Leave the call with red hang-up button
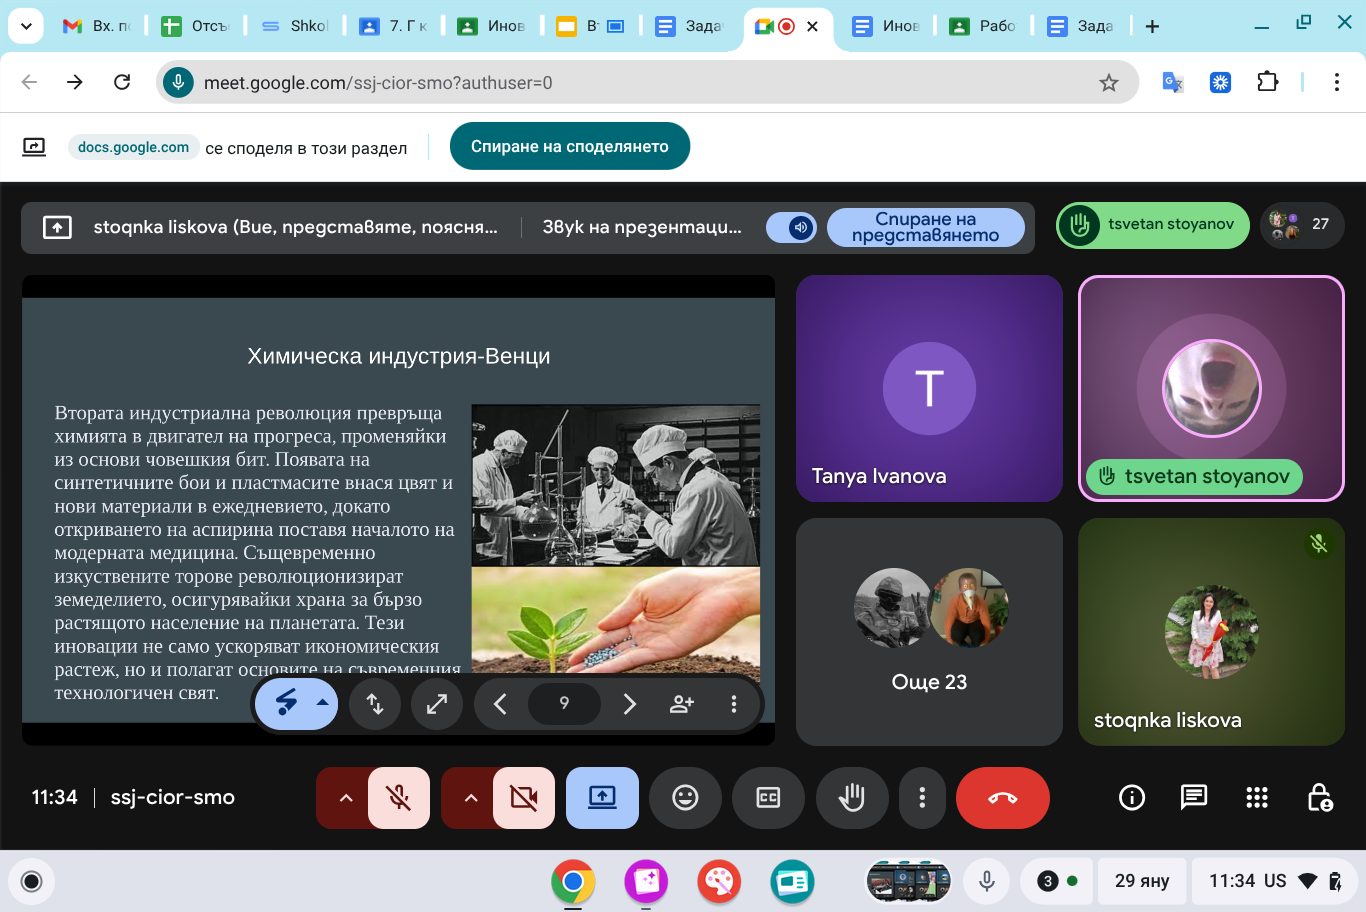The width and height of the screenshot is (1366, 912). click(1002, 797)
